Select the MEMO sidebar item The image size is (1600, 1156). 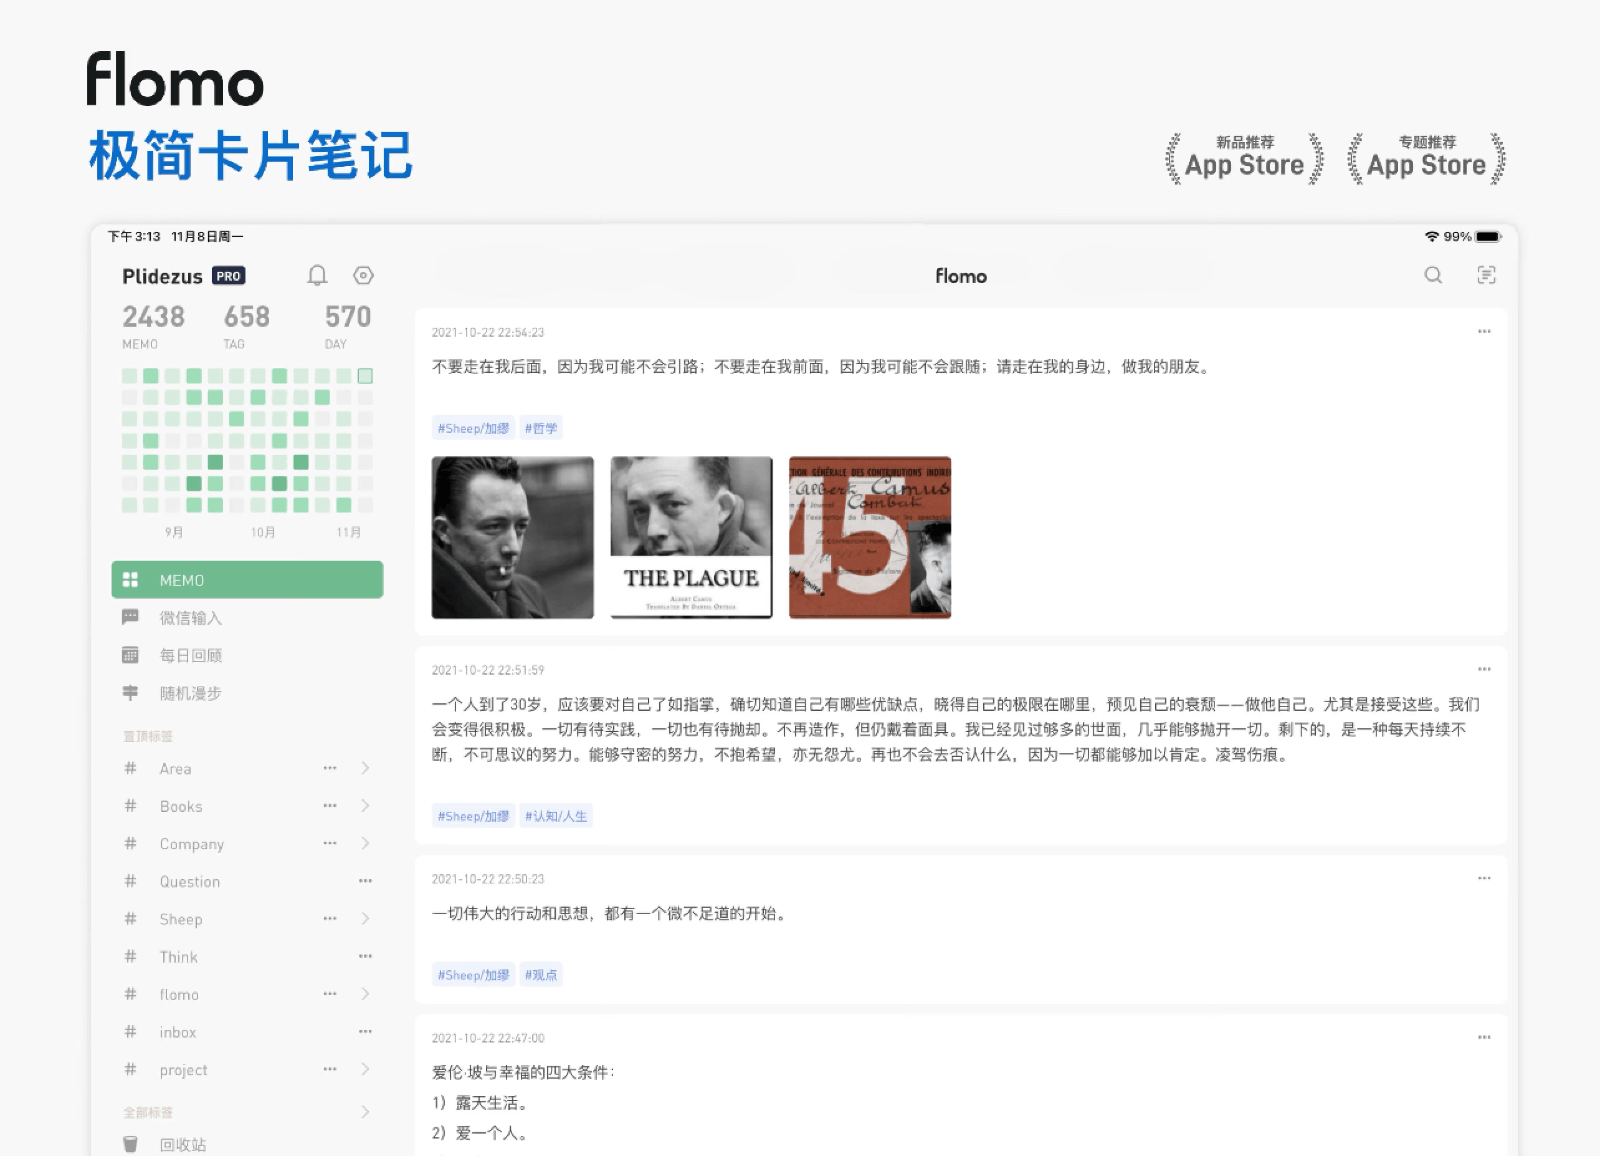point(247,580)
